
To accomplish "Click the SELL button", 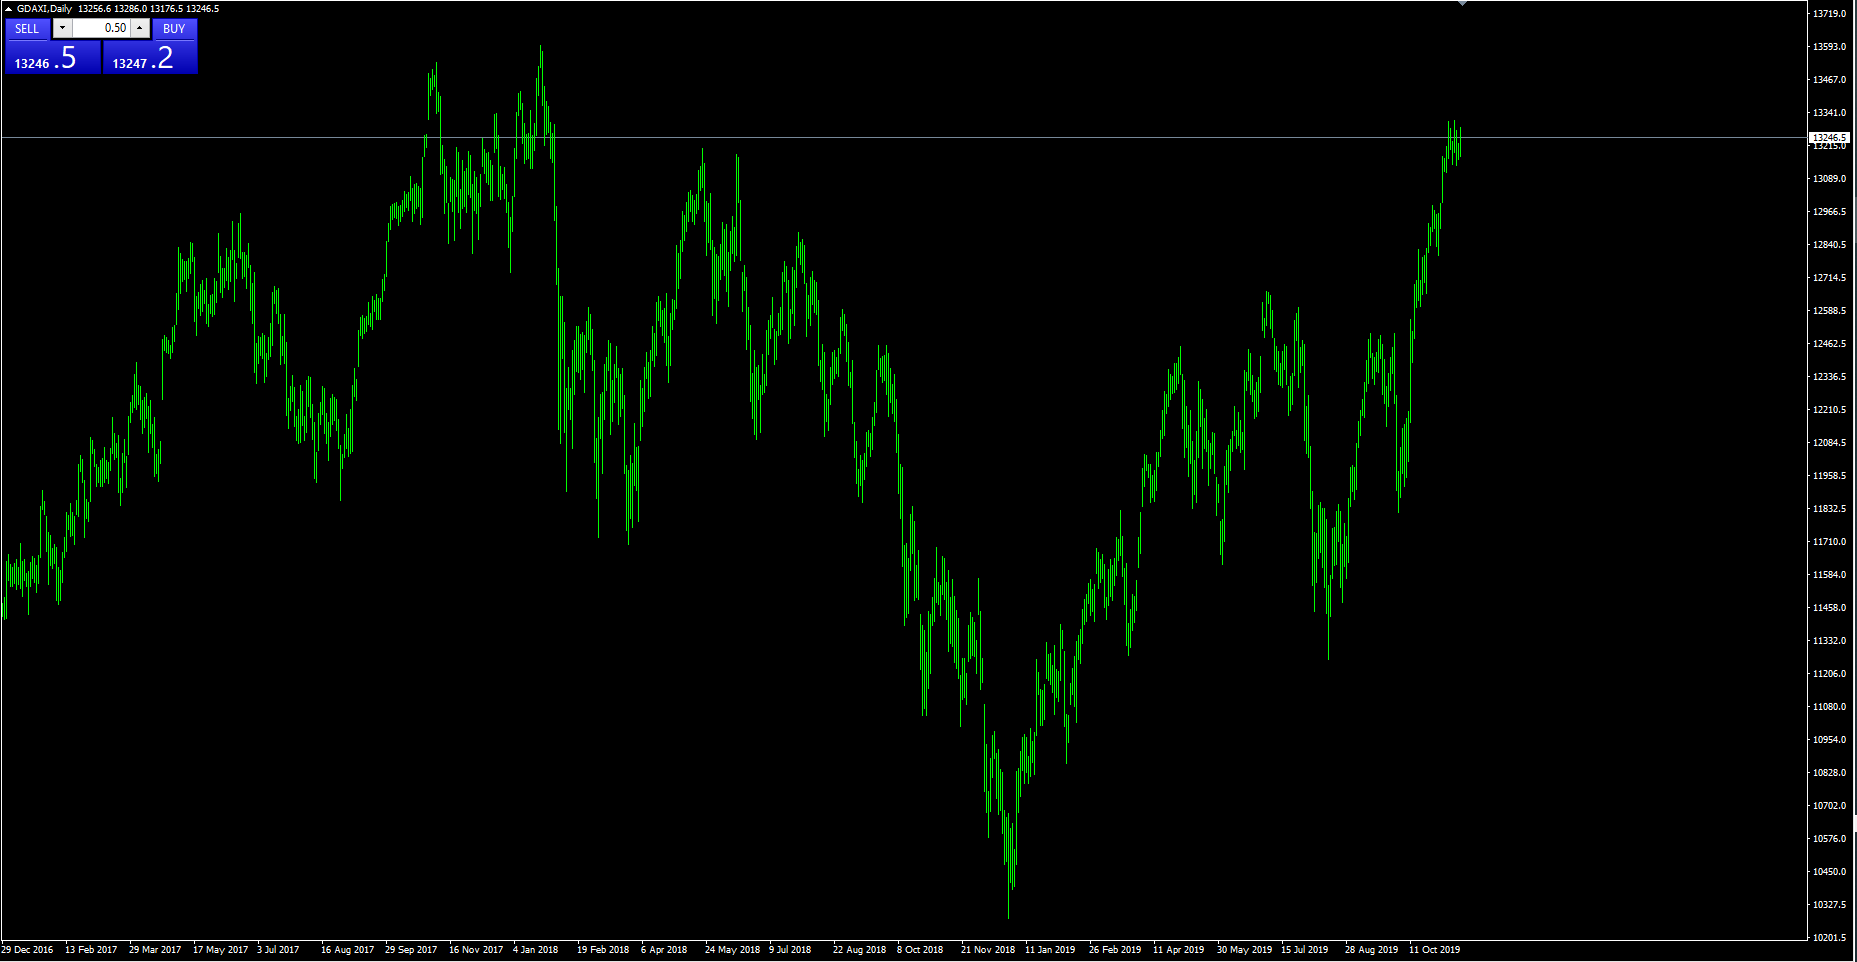I will [x=27, y=29].
